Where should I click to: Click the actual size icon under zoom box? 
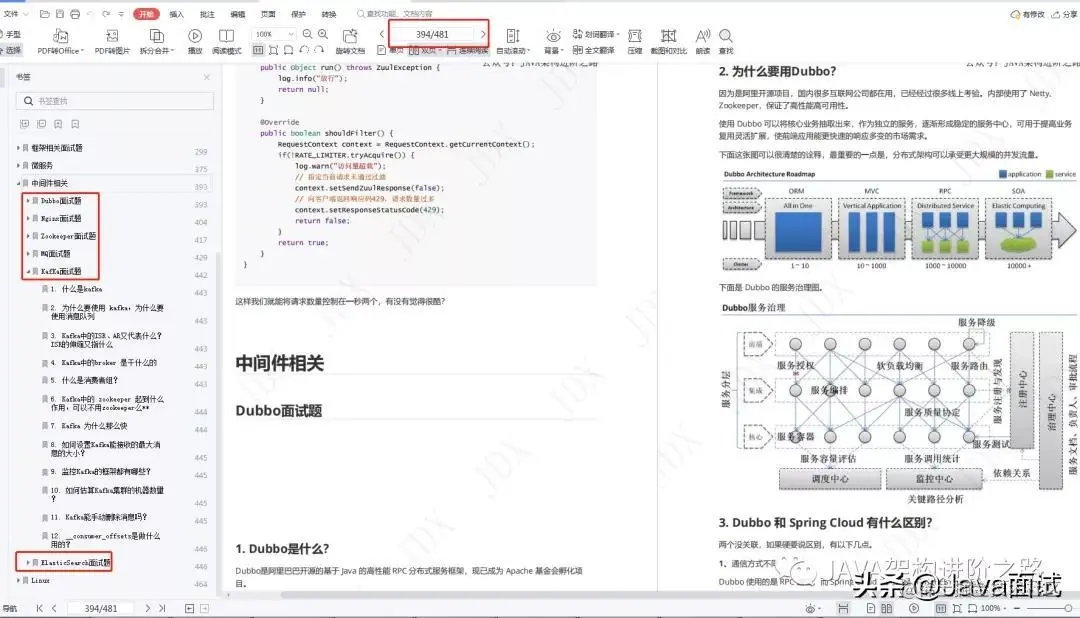pos(258,50)
